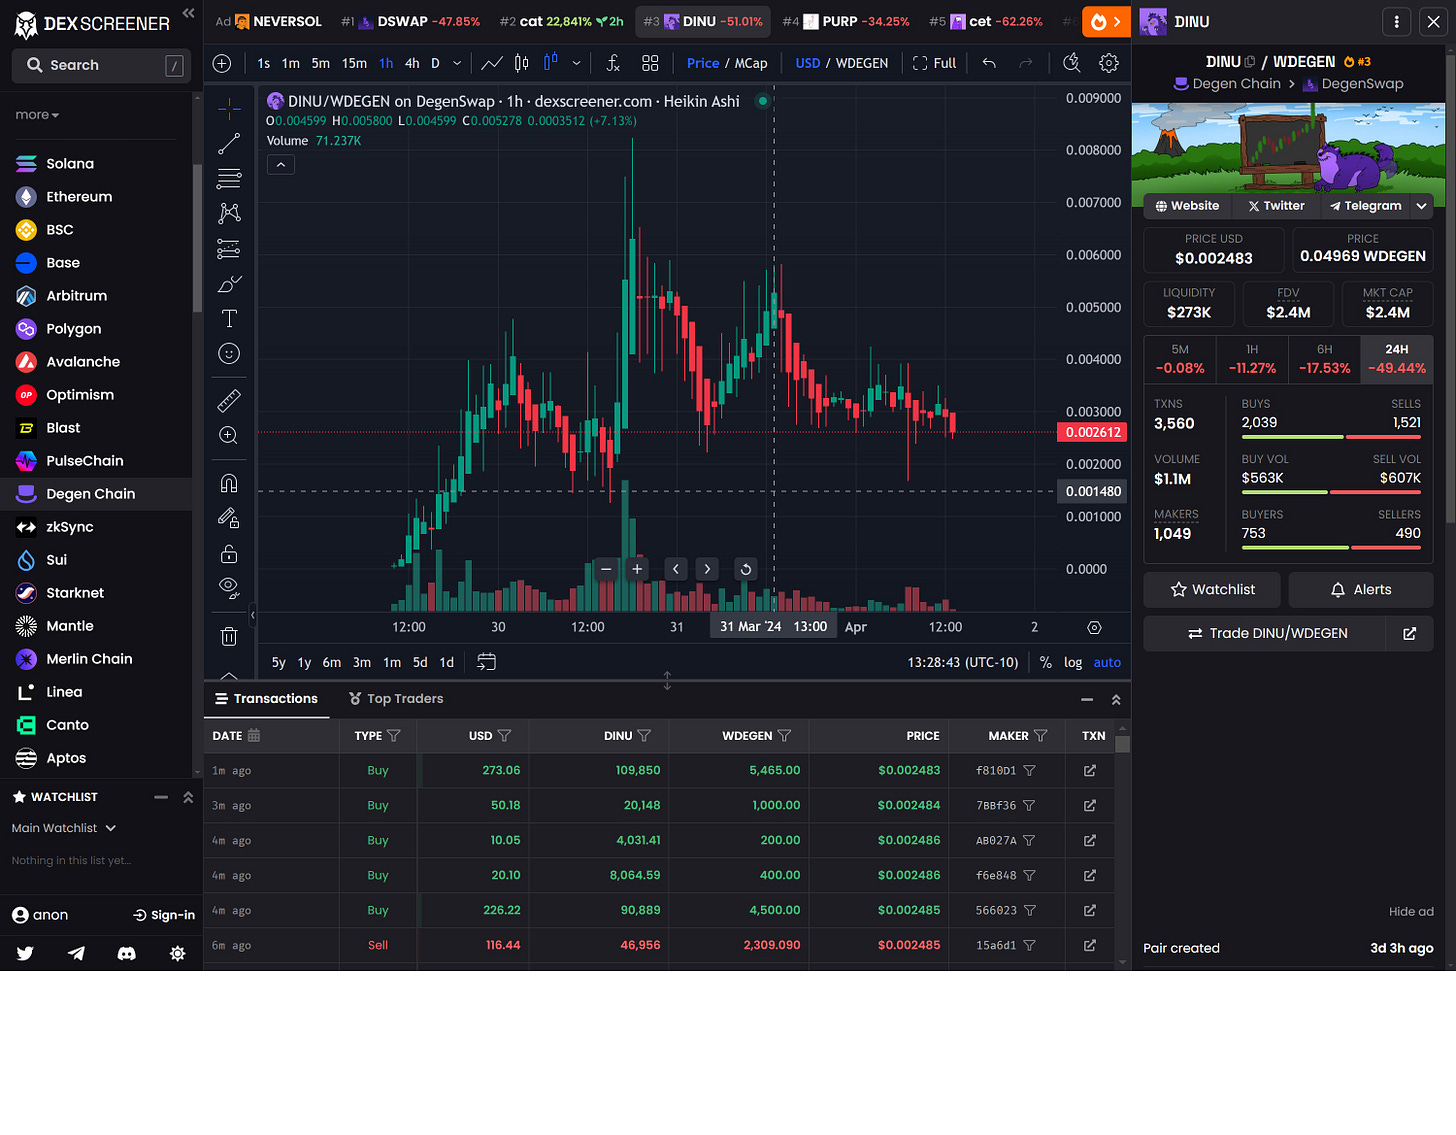Screen dimensions: 1456x1135
Task: Open the Fibonacci retracement tool
Action: click(x=229, y=179)
